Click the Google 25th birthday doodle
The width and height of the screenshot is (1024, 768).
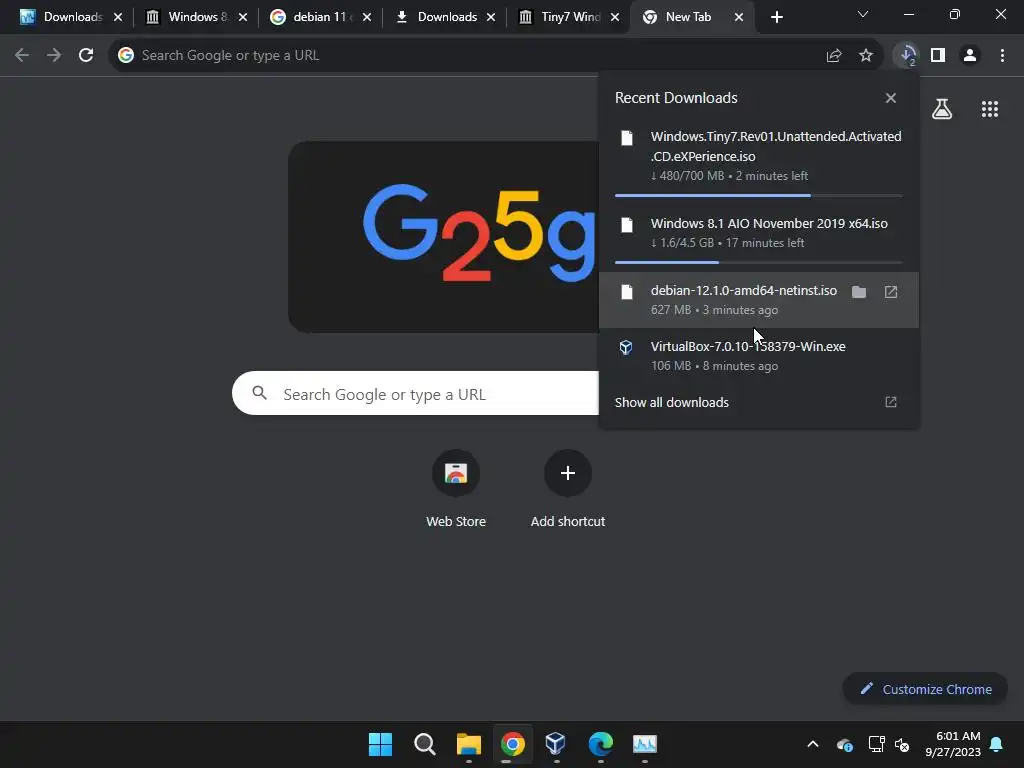pos(444,236)
